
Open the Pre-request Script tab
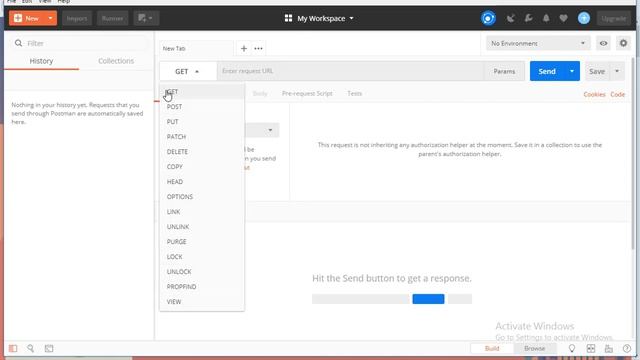coord(307,93)
